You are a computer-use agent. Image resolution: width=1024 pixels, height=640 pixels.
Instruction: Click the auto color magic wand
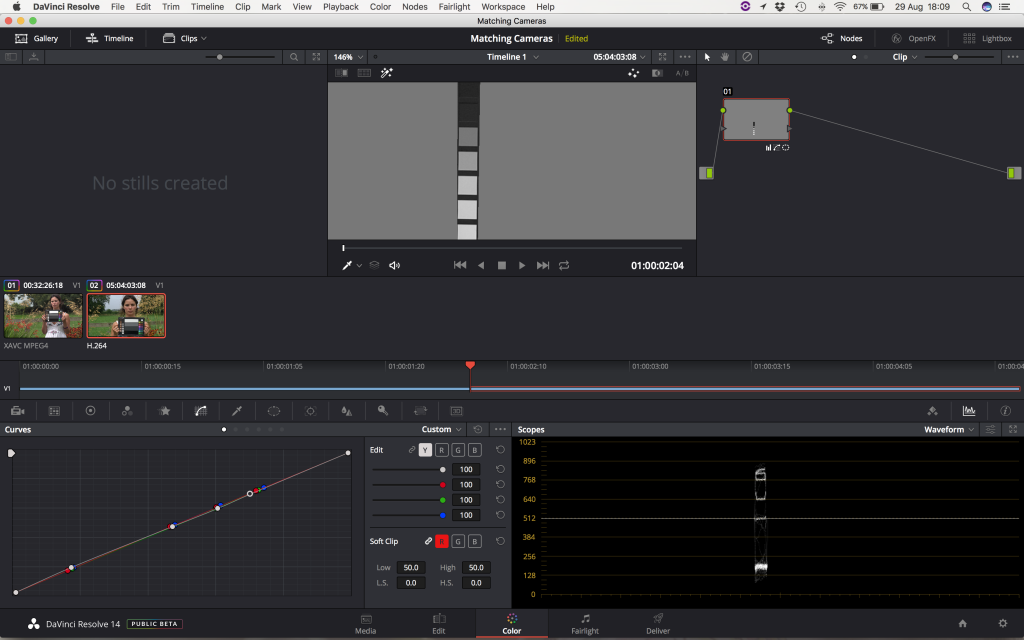pyautogui.click(x=387, y=73)
